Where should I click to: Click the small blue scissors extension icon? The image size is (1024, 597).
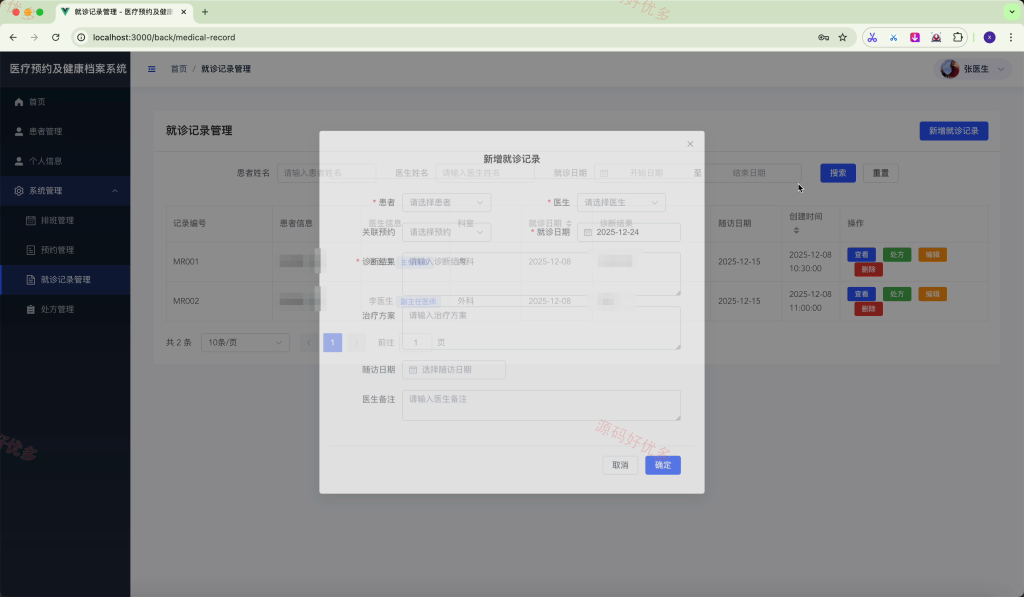tap(893, 37)
